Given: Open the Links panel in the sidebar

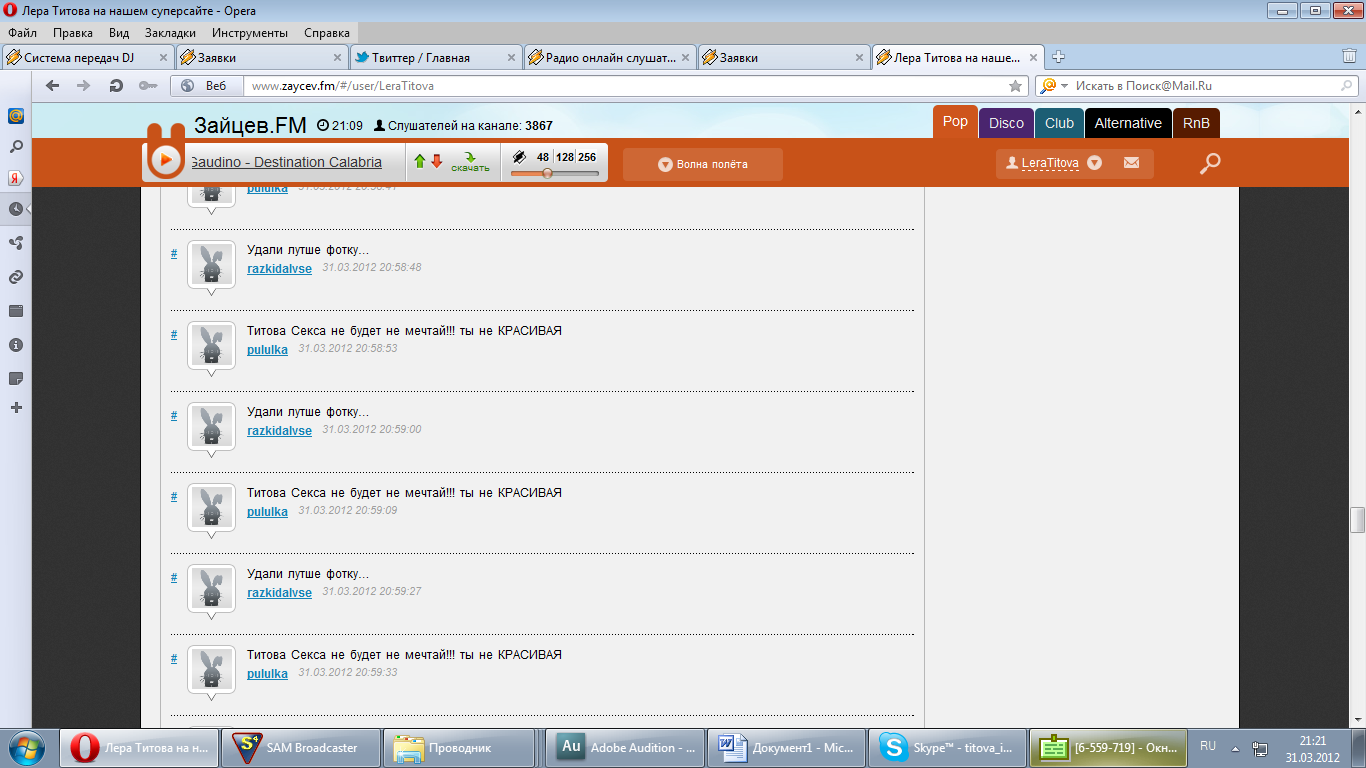Looking at the screenshot, I should point(16,277).
